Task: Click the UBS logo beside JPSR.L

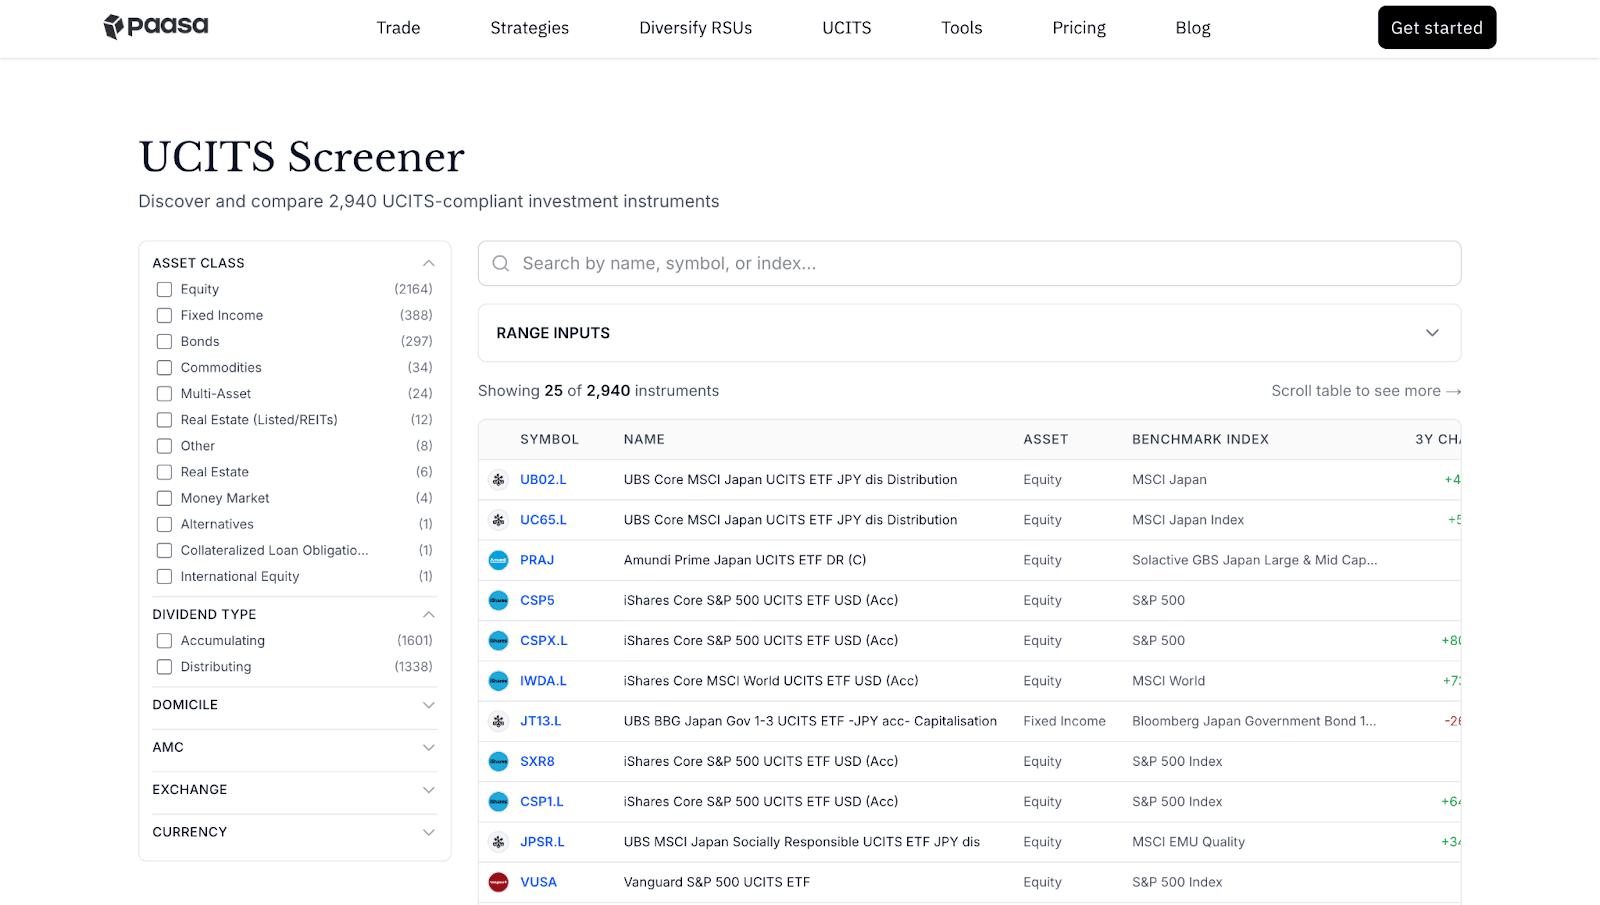Action: click(498, 842)
